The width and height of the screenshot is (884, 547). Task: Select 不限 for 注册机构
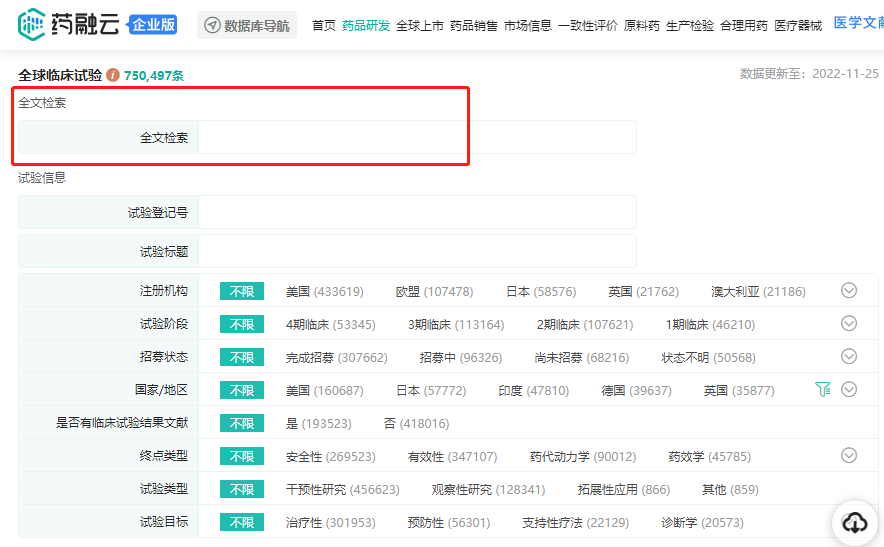point(242,292)
